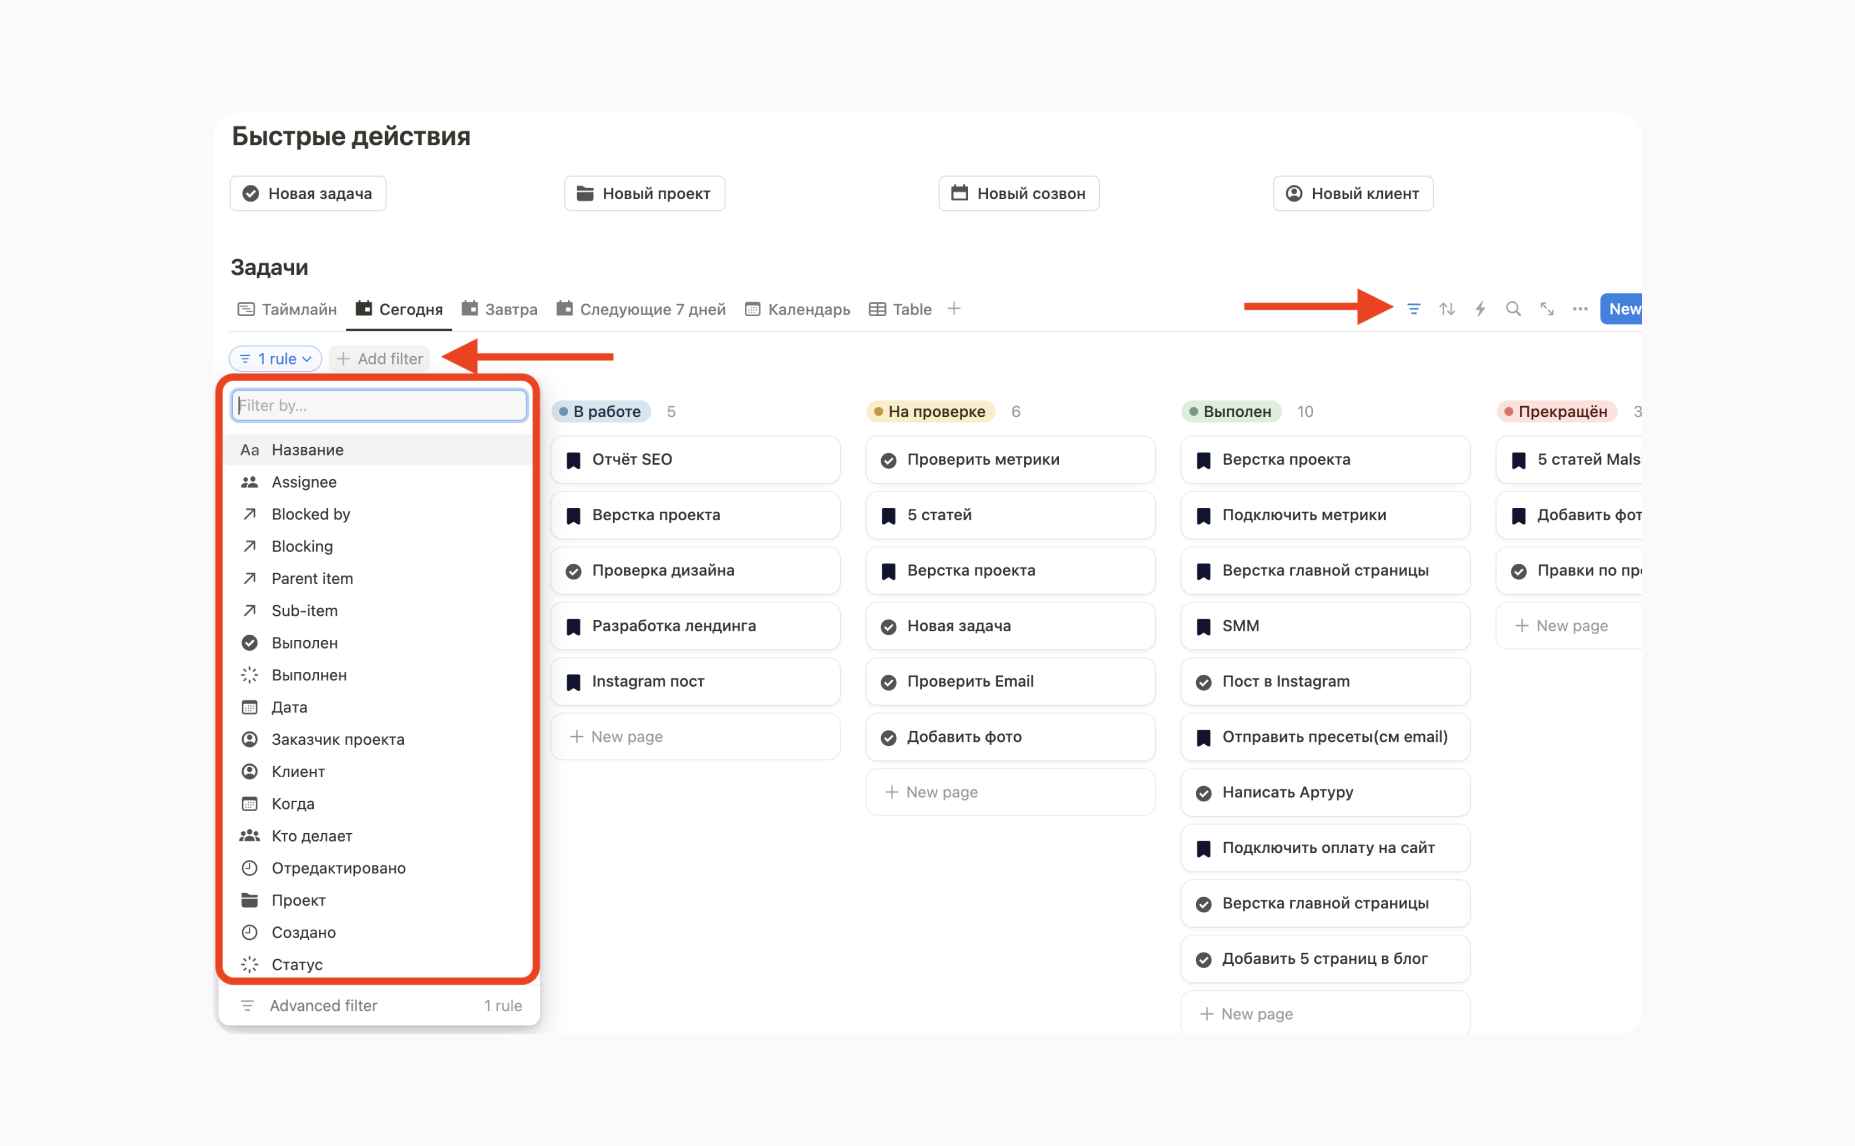Screen dimensions: 1855x1146
Task: Click the Новая задача quick action button
Action: coord(308,194)
